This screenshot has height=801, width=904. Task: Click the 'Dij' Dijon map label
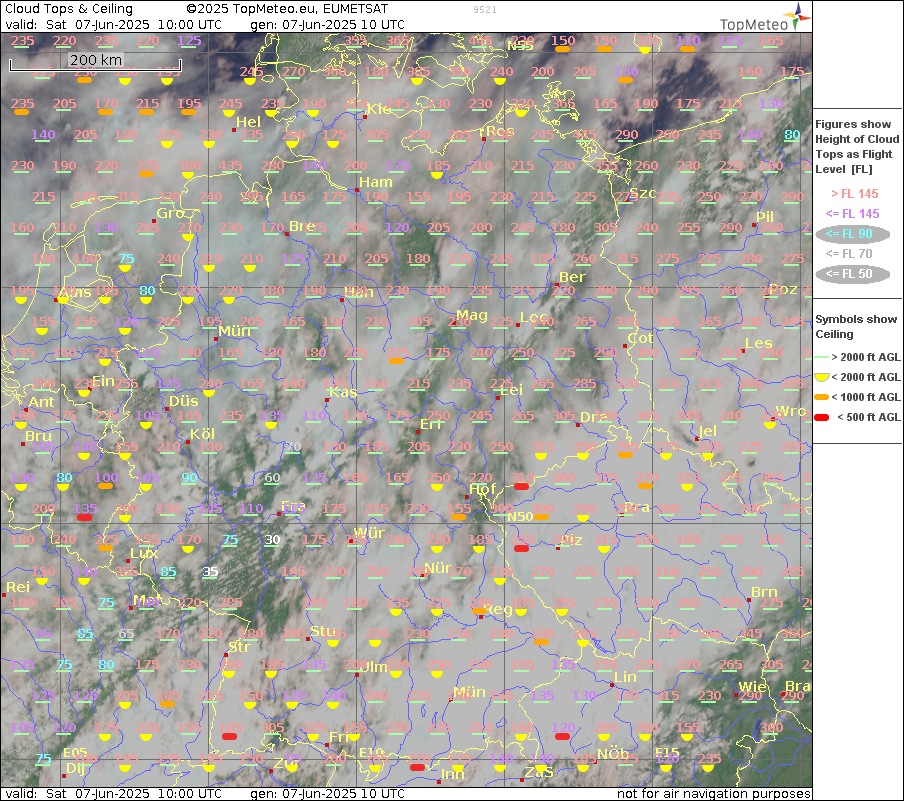75,768
